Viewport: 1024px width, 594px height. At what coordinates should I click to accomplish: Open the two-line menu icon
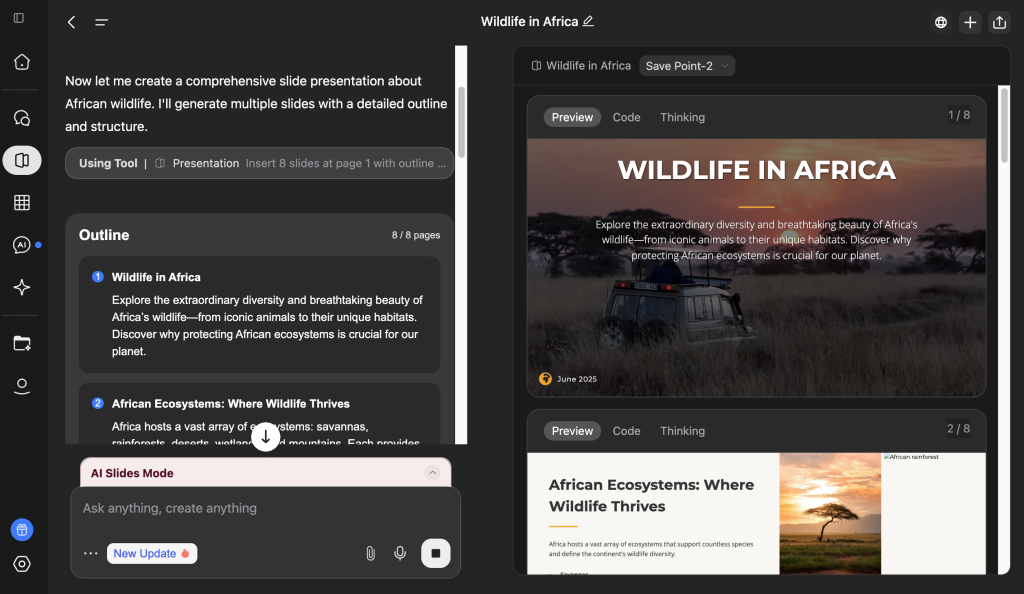point(101,22)
